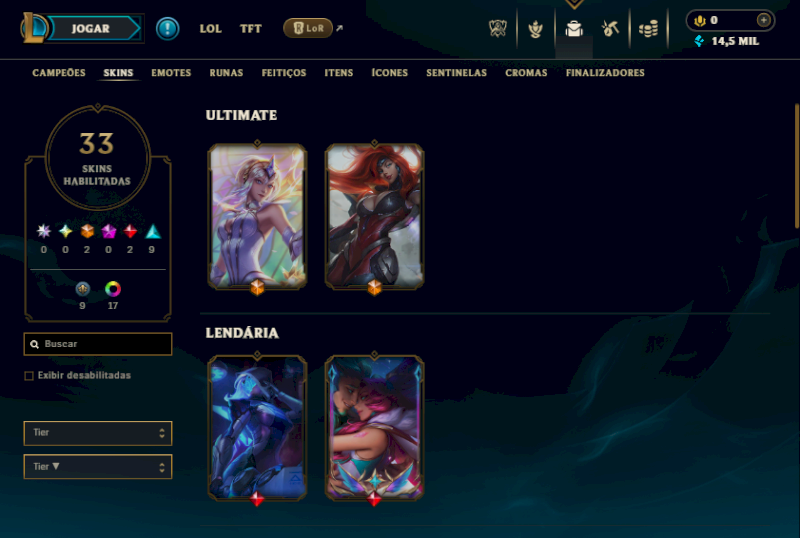Open the first Tier dropdown
Screen dimensions: 800x538
98,433
